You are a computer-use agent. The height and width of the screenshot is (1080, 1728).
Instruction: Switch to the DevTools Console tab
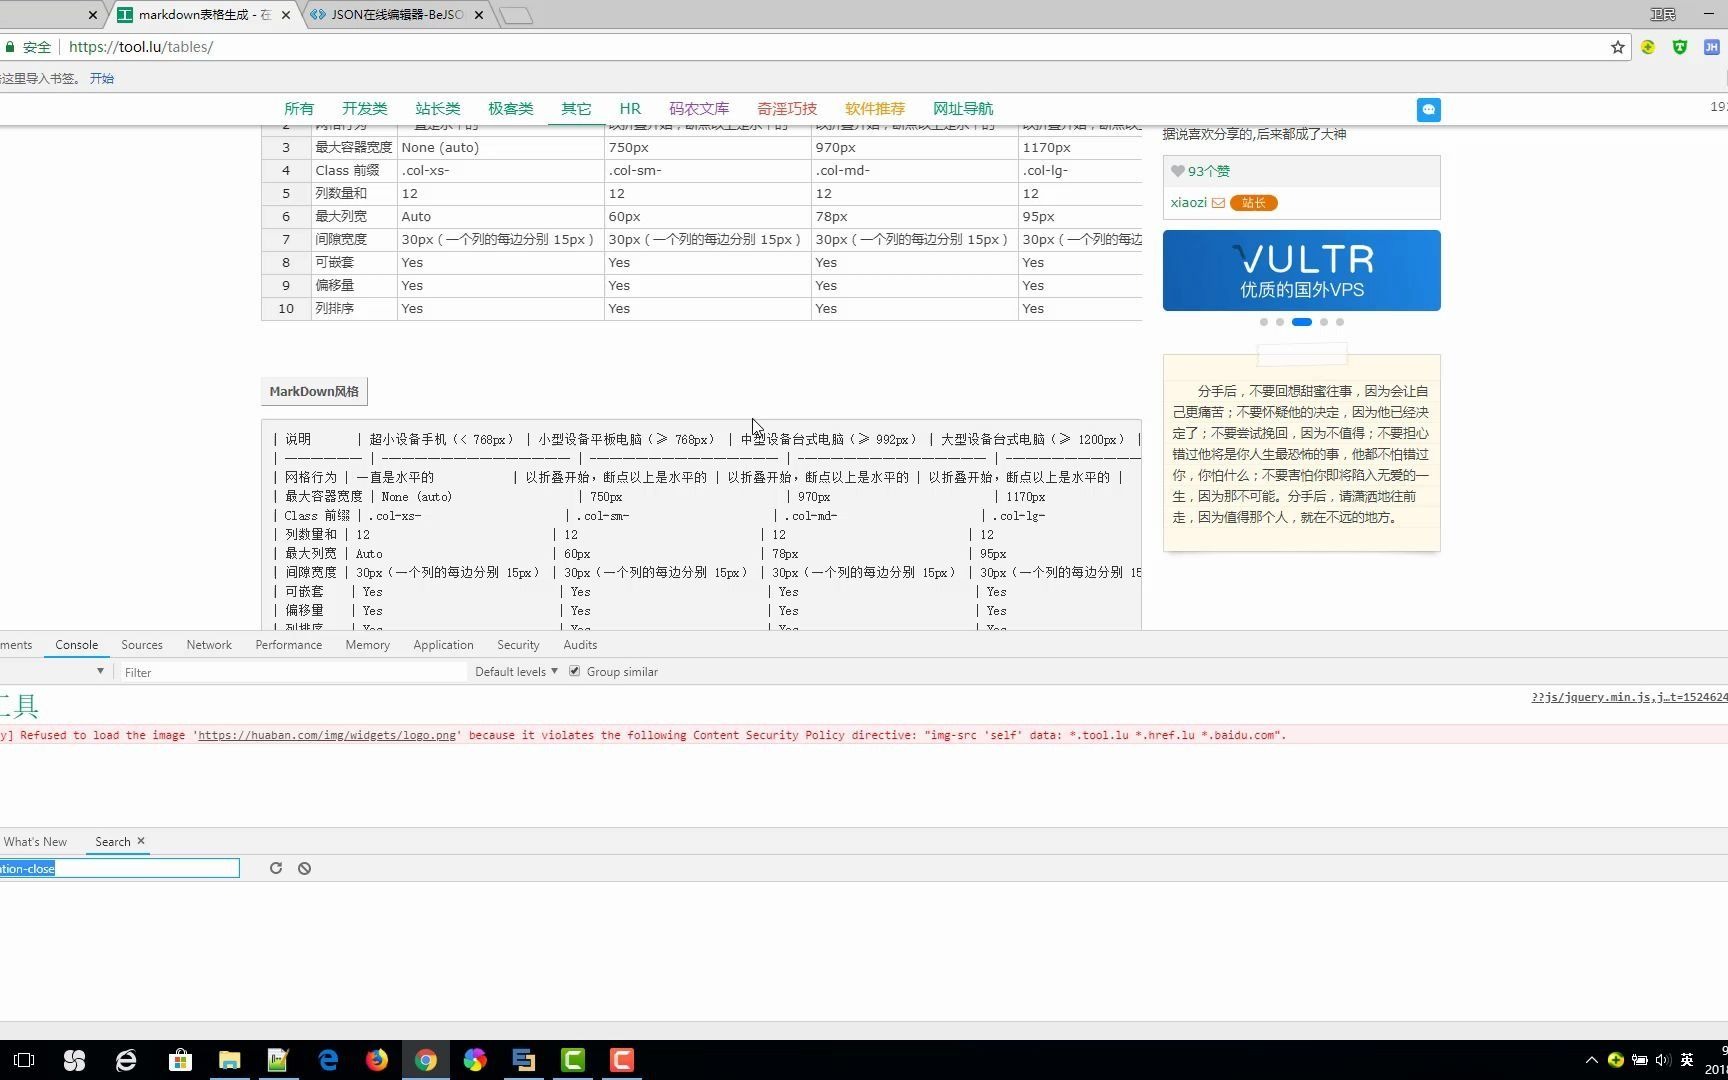pyautogui.click(x=77, y=645)
